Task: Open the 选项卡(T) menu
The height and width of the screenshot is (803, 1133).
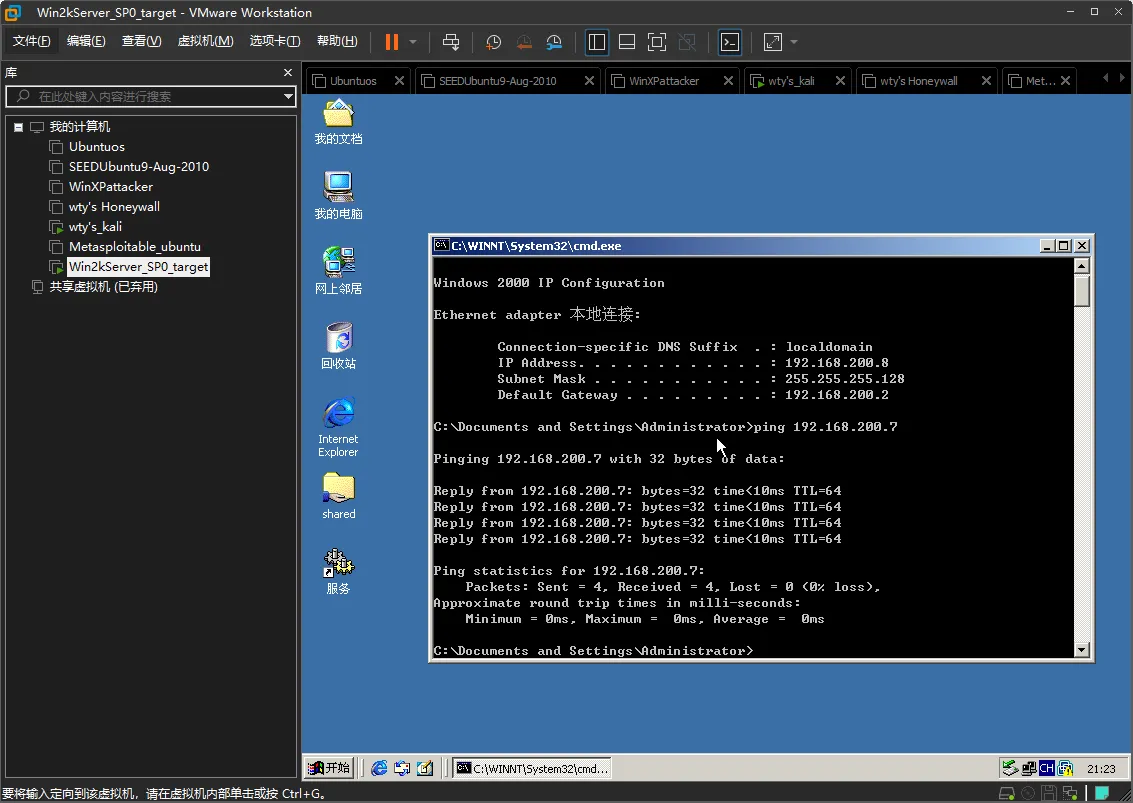Action: point(275,41)
